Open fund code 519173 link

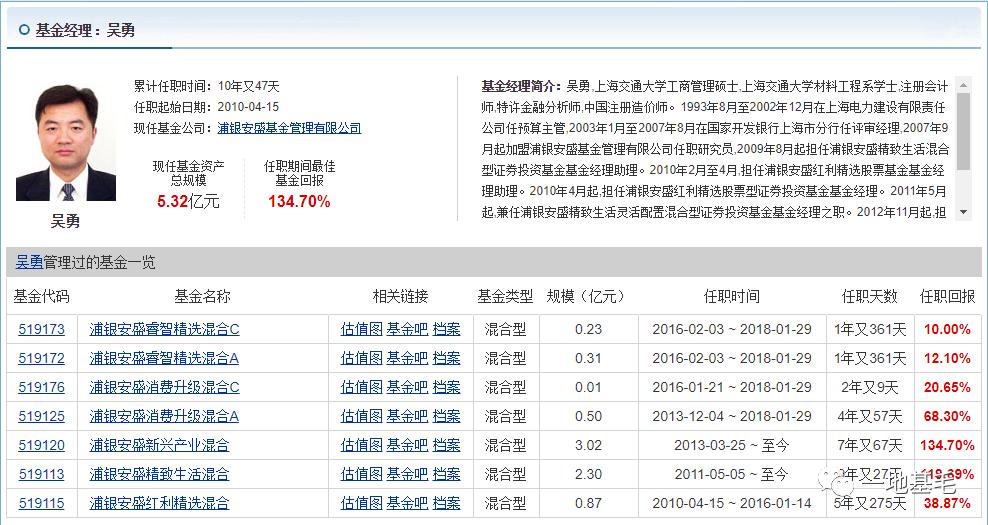coord(42,329)
